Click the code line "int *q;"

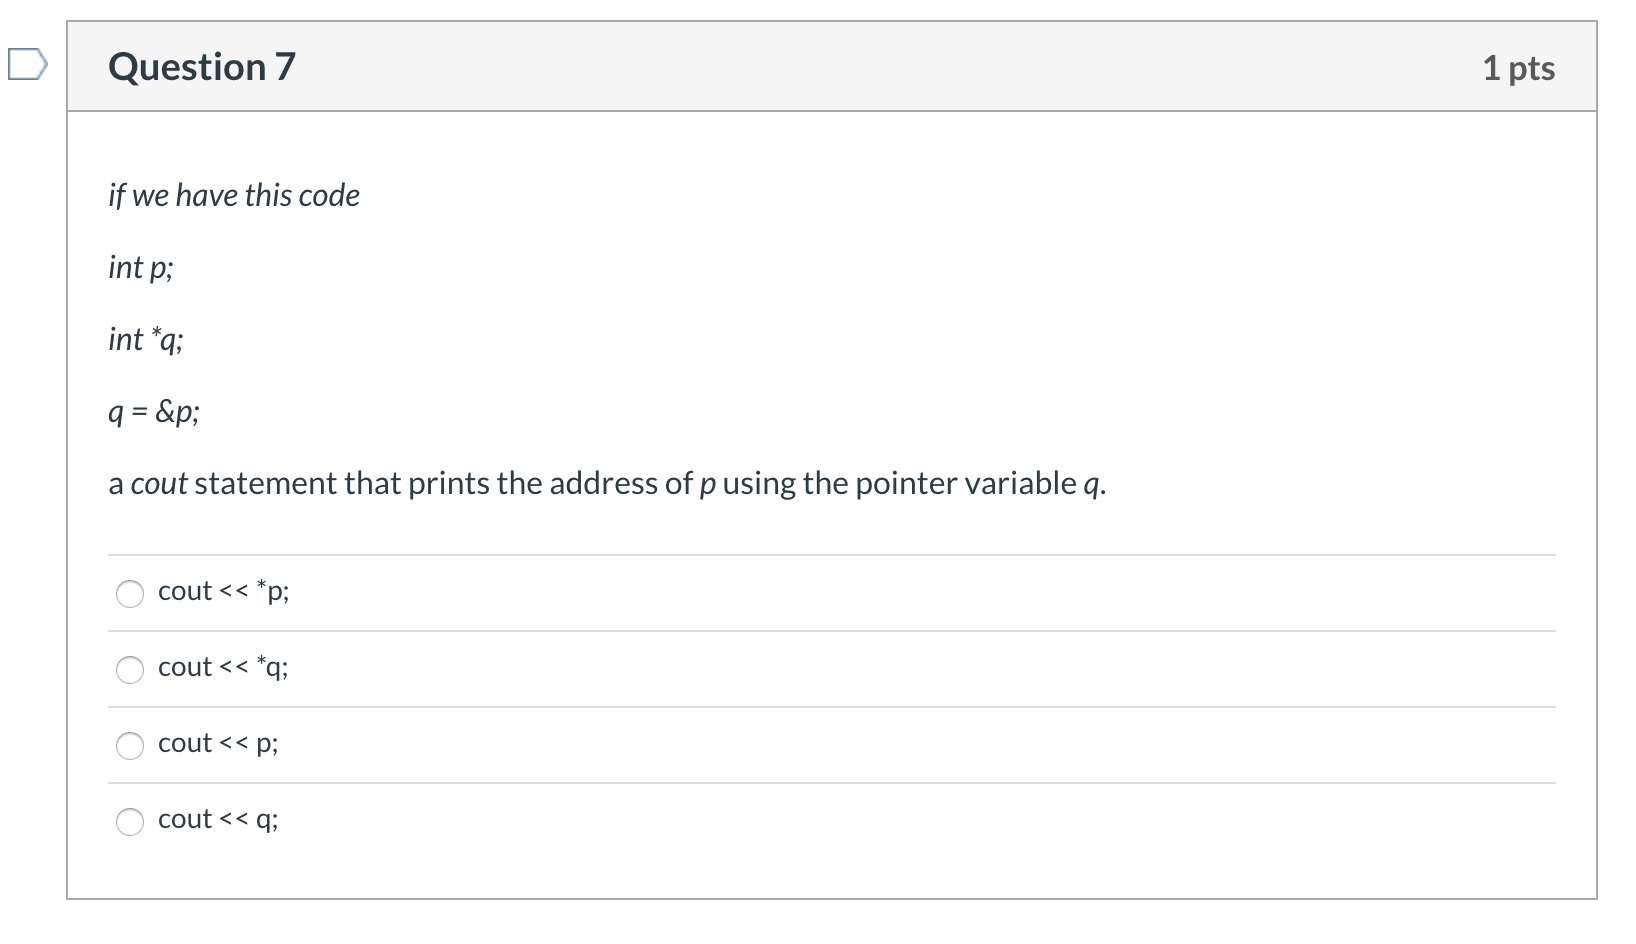[146, 339]
